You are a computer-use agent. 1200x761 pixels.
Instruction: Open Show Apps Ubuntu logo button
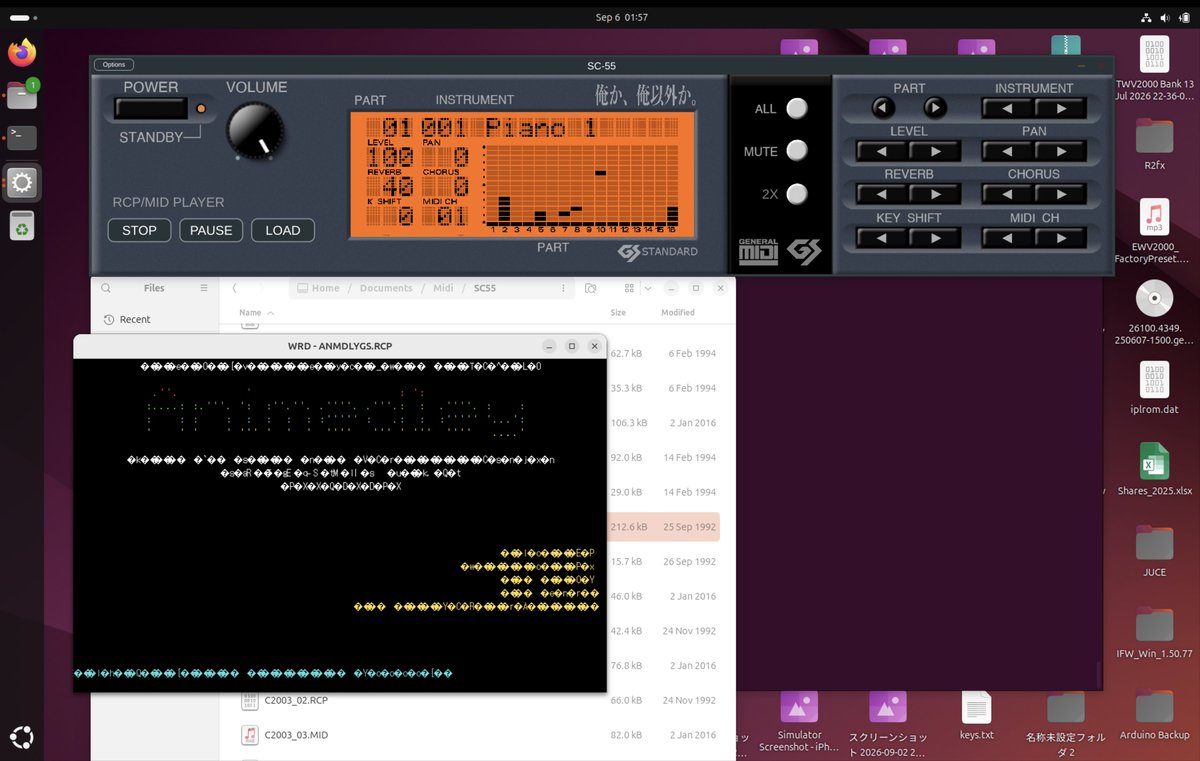coord(22,738)
